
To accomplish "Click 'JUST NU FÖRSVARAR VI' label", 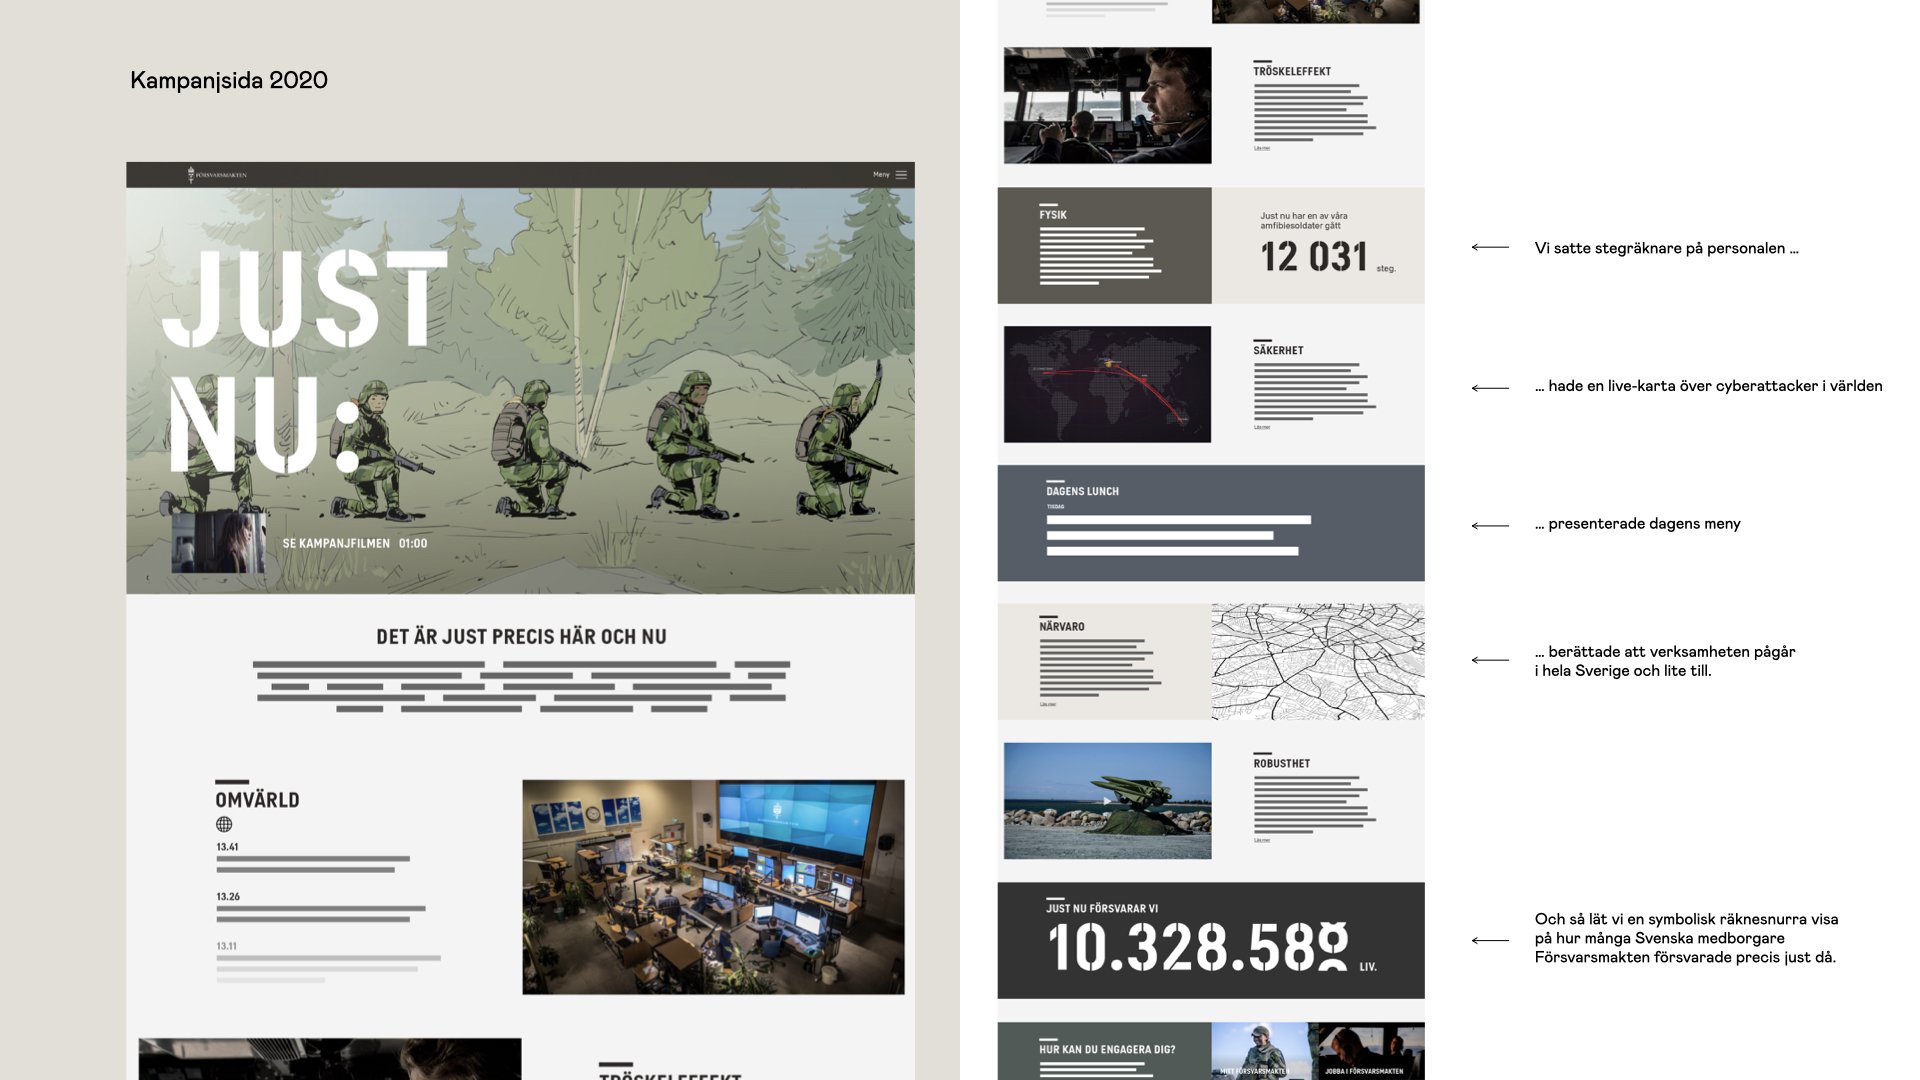I will (x=1102, y=909).
